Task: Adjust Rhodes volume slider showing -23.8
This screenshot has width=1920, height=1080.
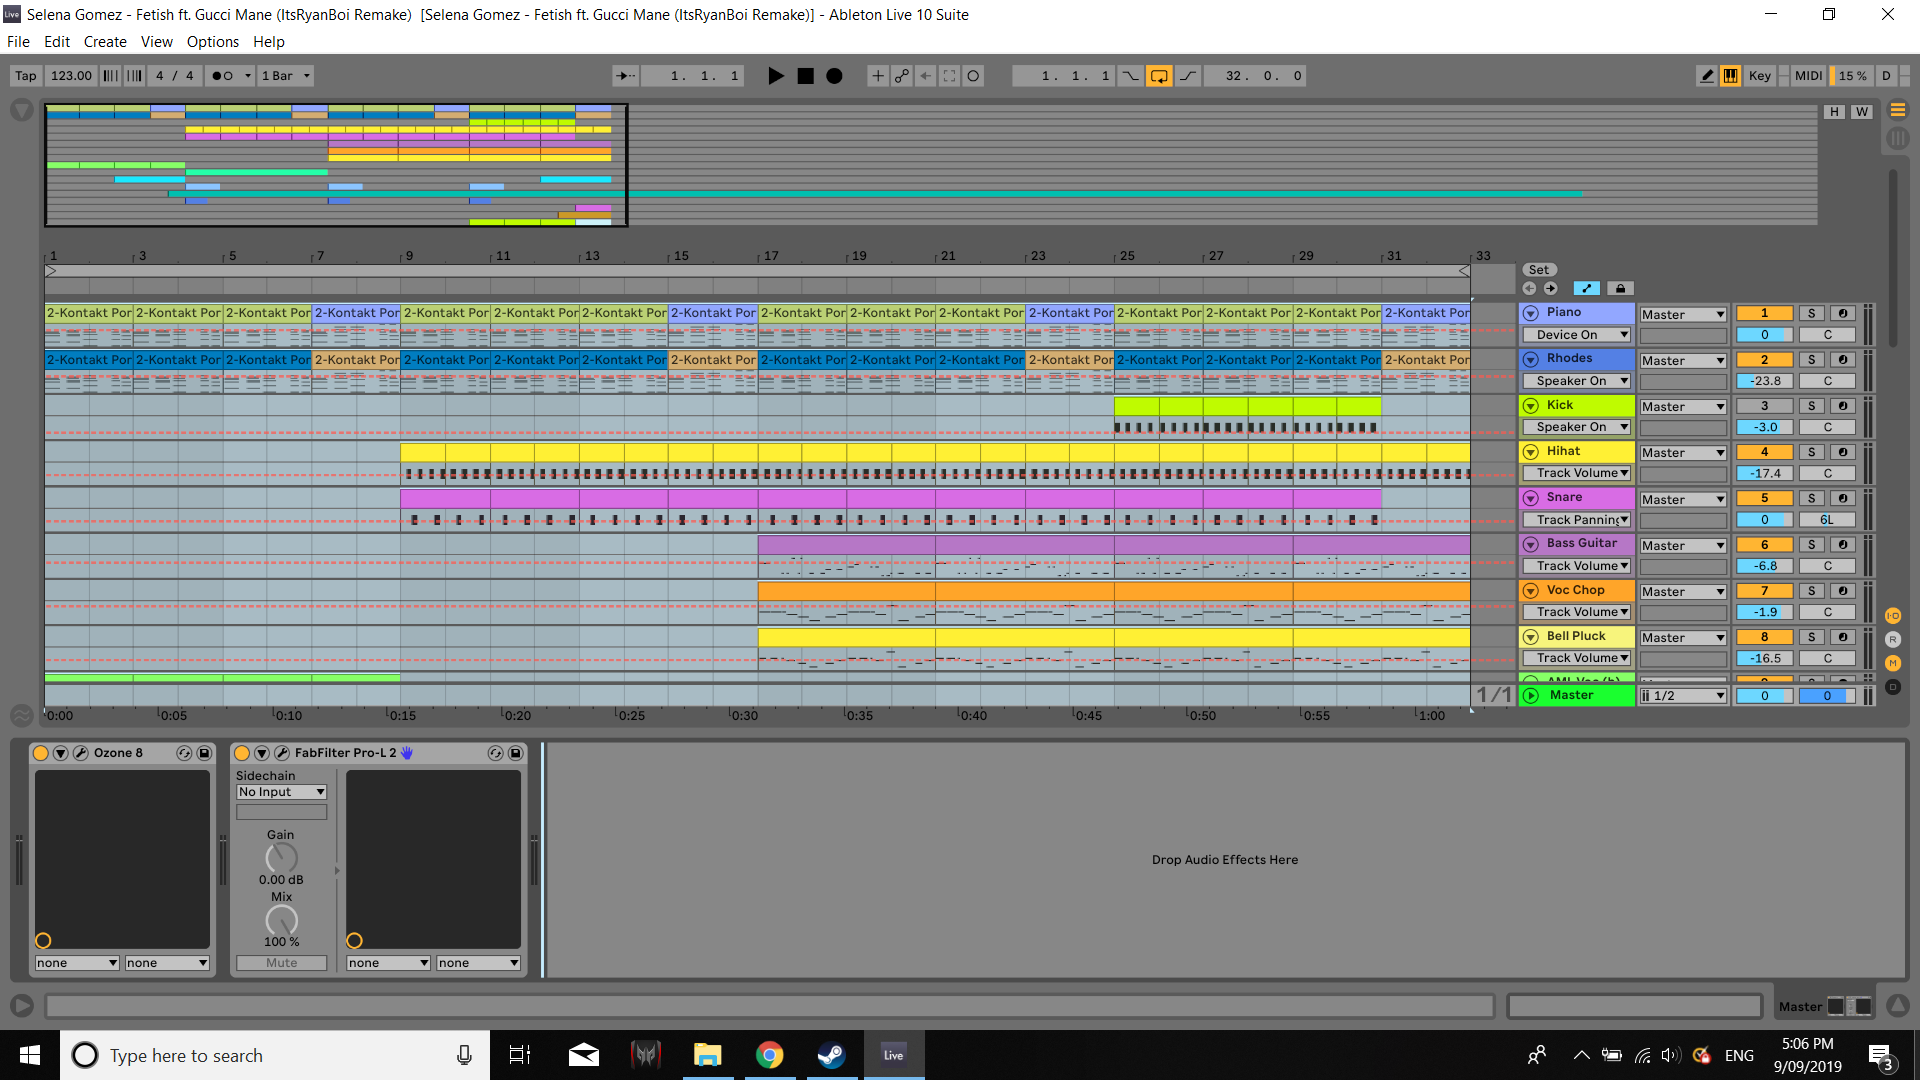Action: click(x=1764, y=381)
